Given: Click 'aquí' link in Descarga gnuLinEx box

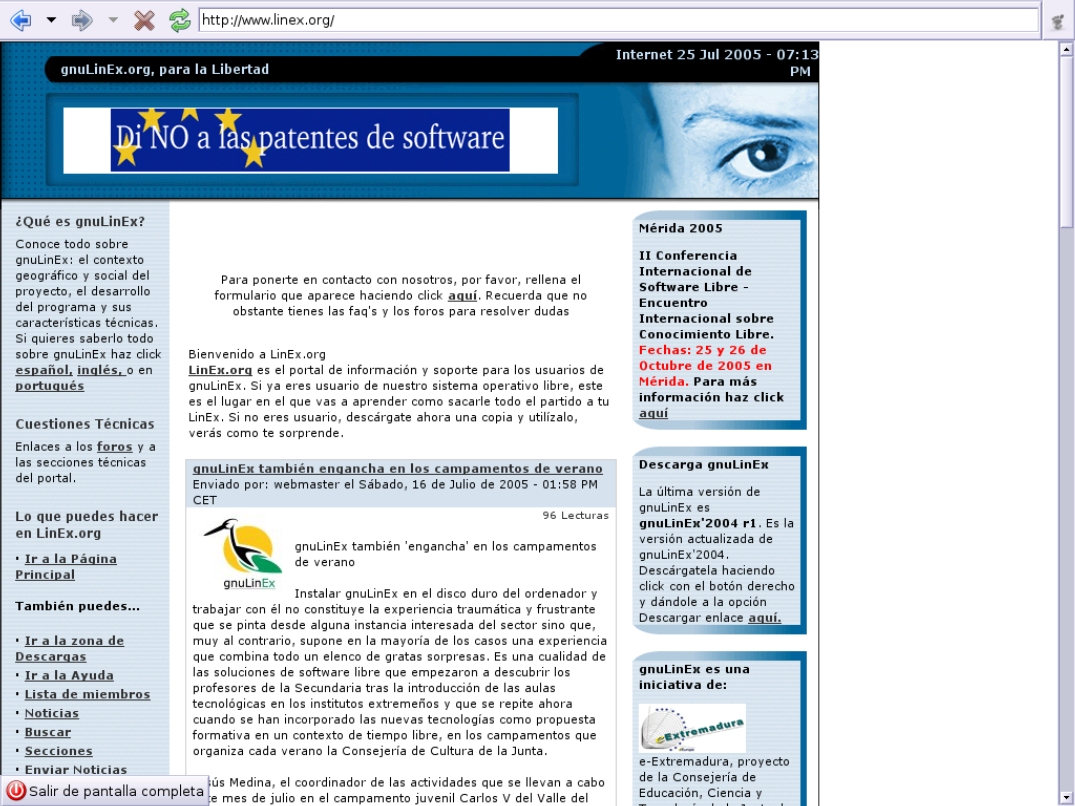Looking at the screenshot, I should [x=764, y=618].
